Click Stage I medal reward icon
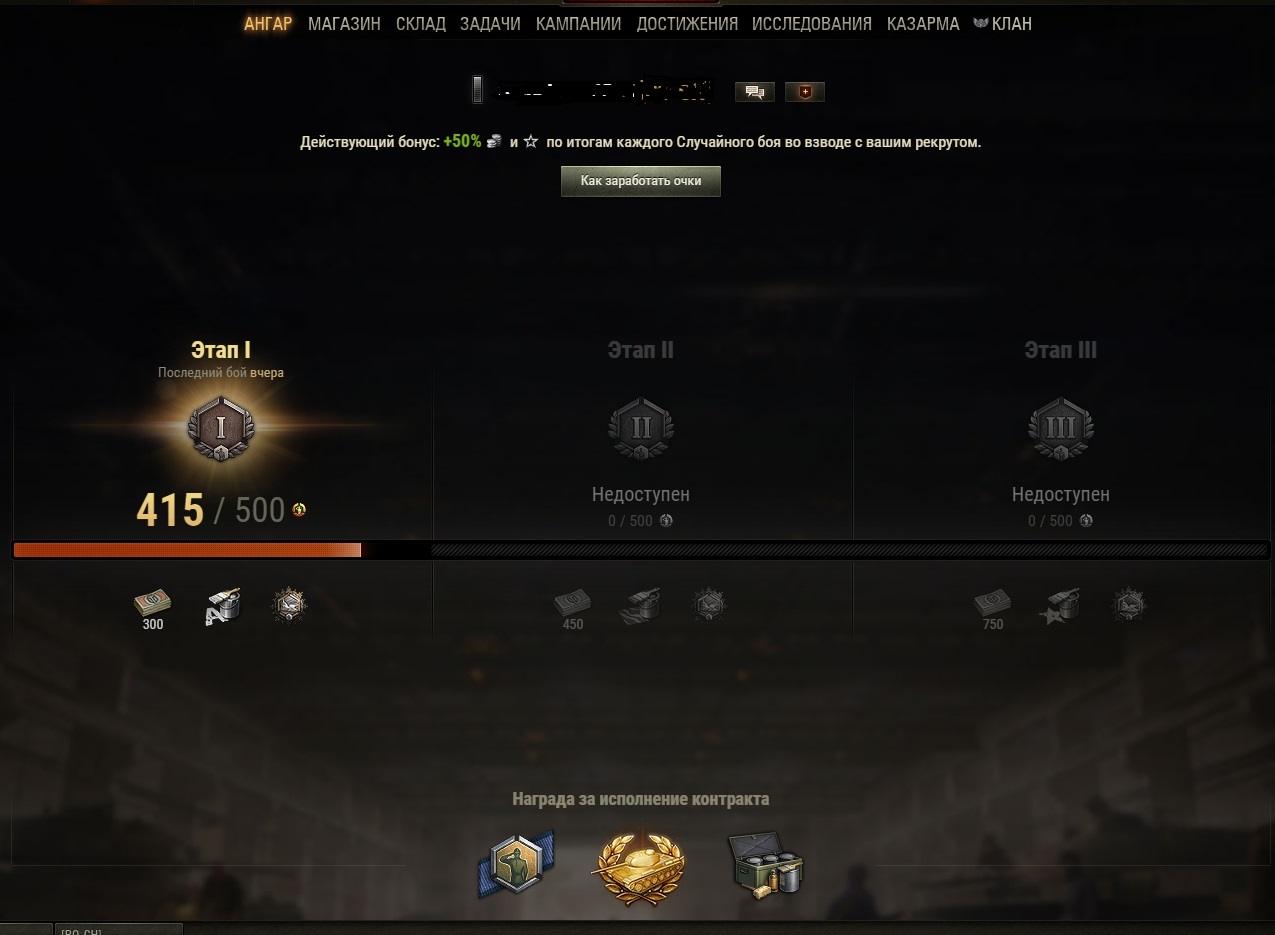The height and width of the screenshot is (935, 1275). click(290, 604)
